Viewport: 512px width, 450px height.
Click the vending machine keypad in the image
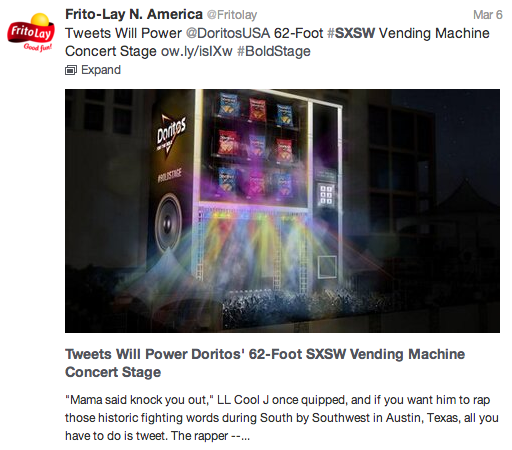[326, 194]
